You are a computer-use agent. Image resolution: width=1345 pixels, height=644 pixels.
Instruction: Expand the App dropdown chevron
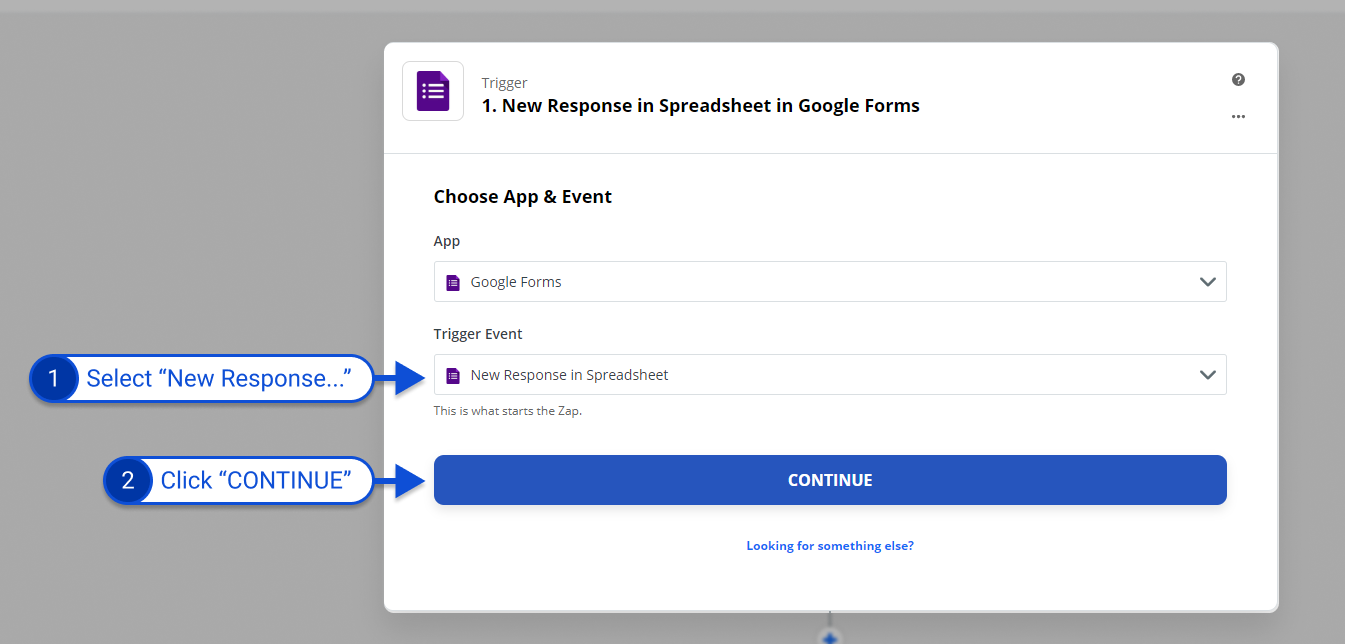coord(1207,282)
